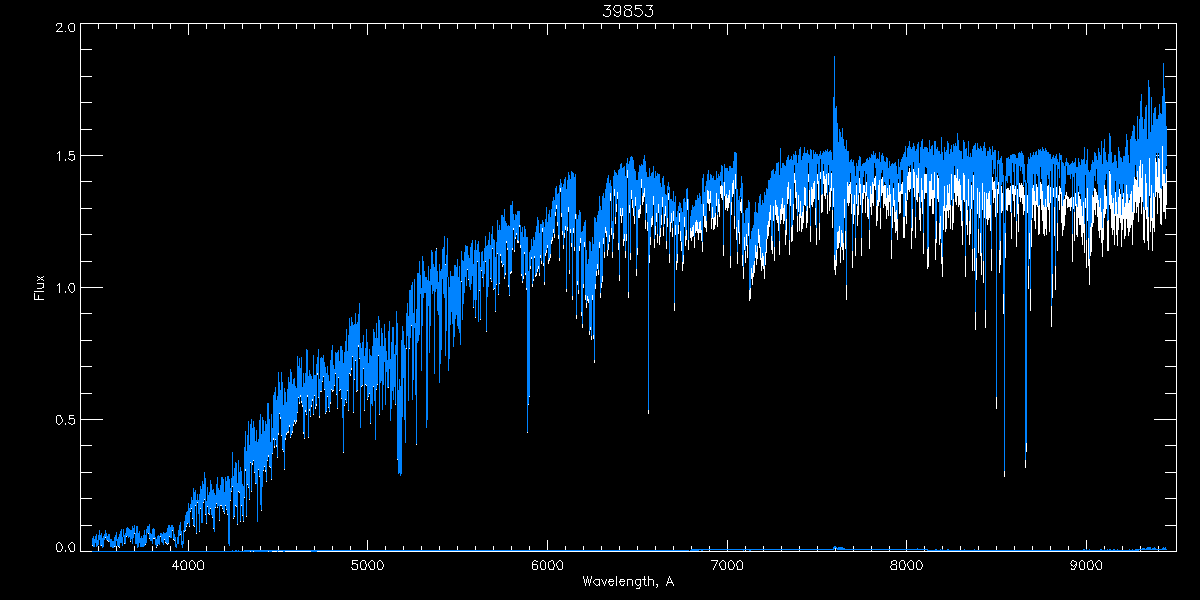Image resolution: width=1200 pixels, height=600 pixels.
Task: Select the 9000 wavelength tick label
Action: pyautogui.click(x=1086, y=563)
